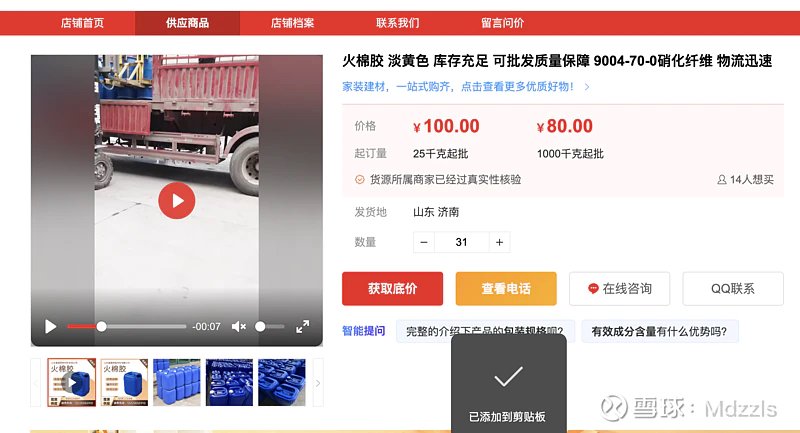Open the chevron after the blue promo link
800x433 pixels.
click(x=587, y=87)
